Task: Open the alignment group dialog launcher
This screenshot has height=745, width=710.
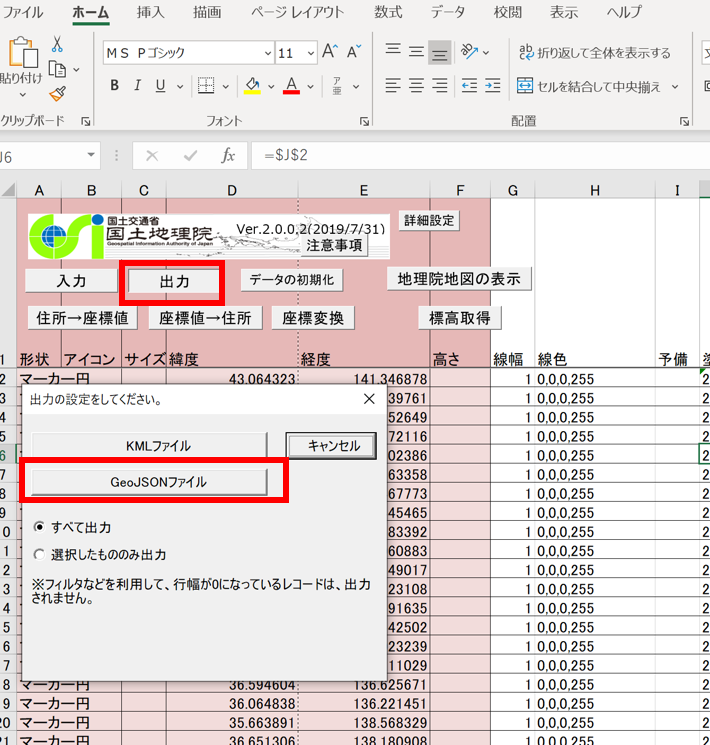Action: coord(684,122)
